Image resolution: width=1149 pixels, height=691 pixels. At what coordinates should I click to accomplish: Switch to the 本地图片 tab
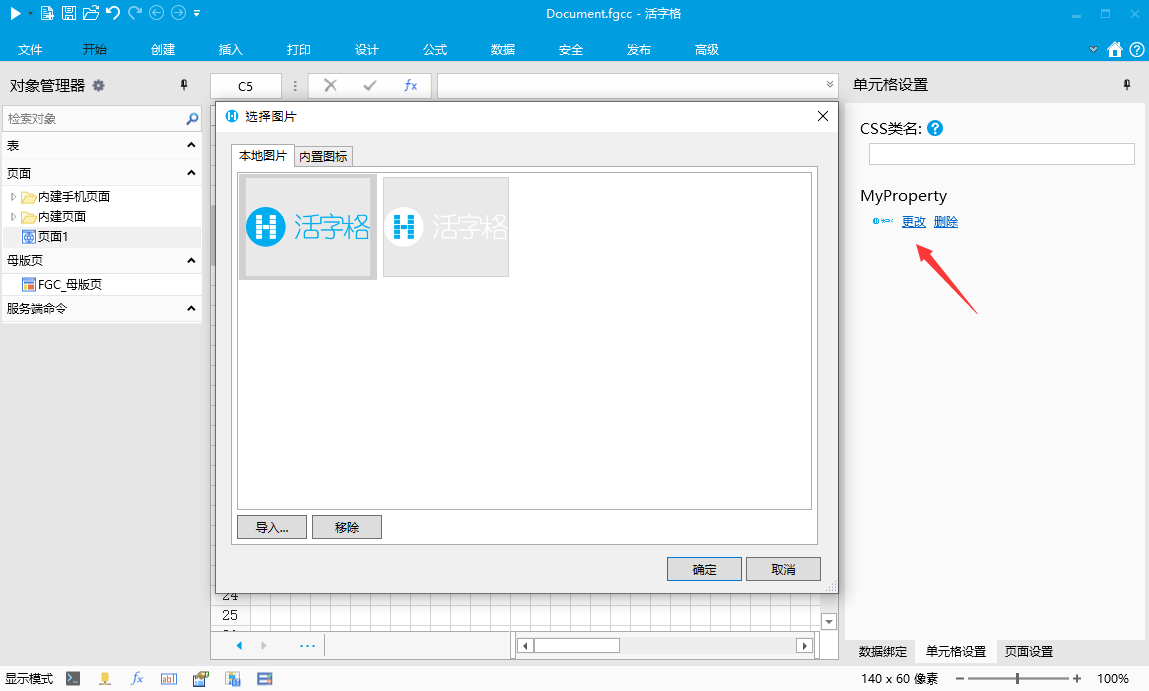pyautogui.click(x=263, y=155)
